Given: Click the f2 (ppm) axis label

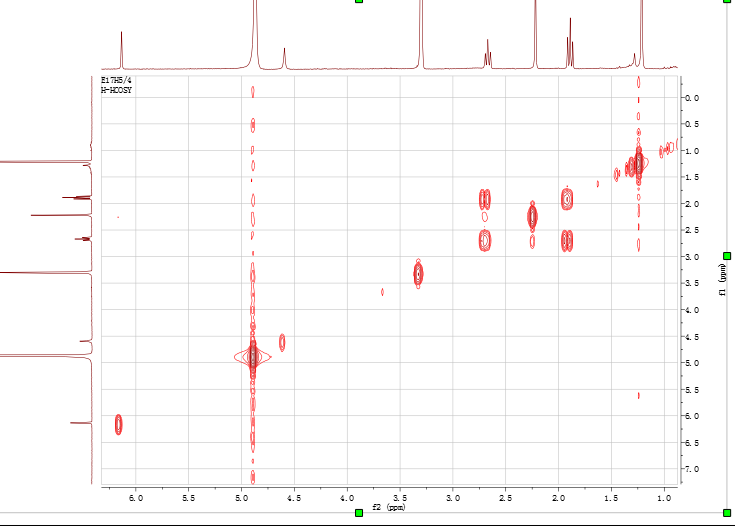Looking at the screenshot, I should click(389, 507).
